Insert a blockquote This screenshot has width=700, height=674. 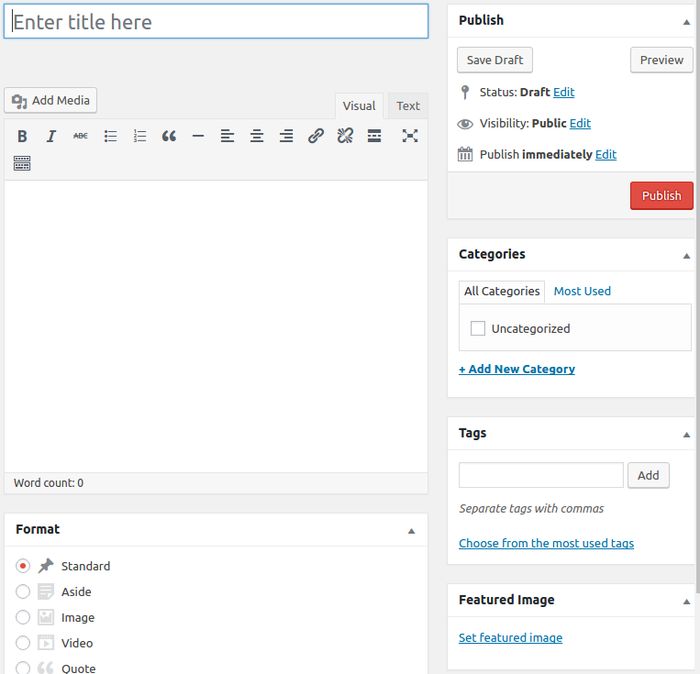point(169,136)
